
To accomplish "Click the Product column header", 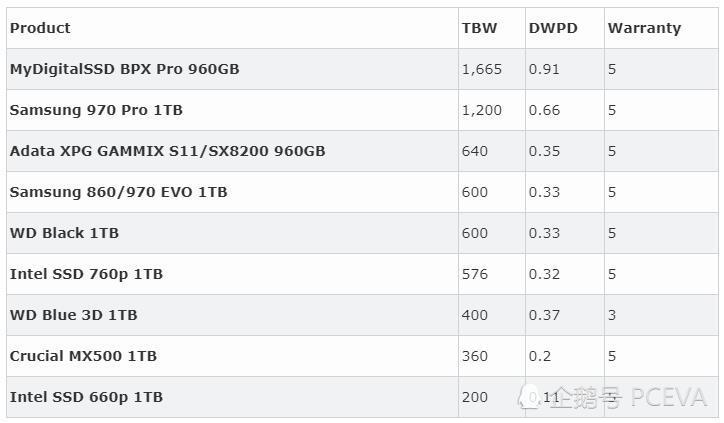I will tap(40, 28).
